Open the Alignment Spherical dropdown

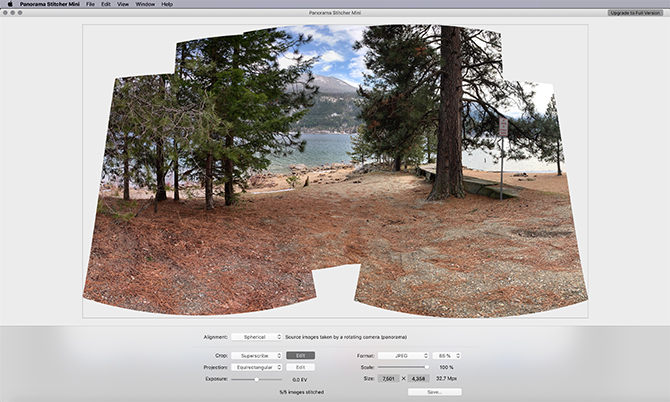pyautogui.click(x=256, y=337)
